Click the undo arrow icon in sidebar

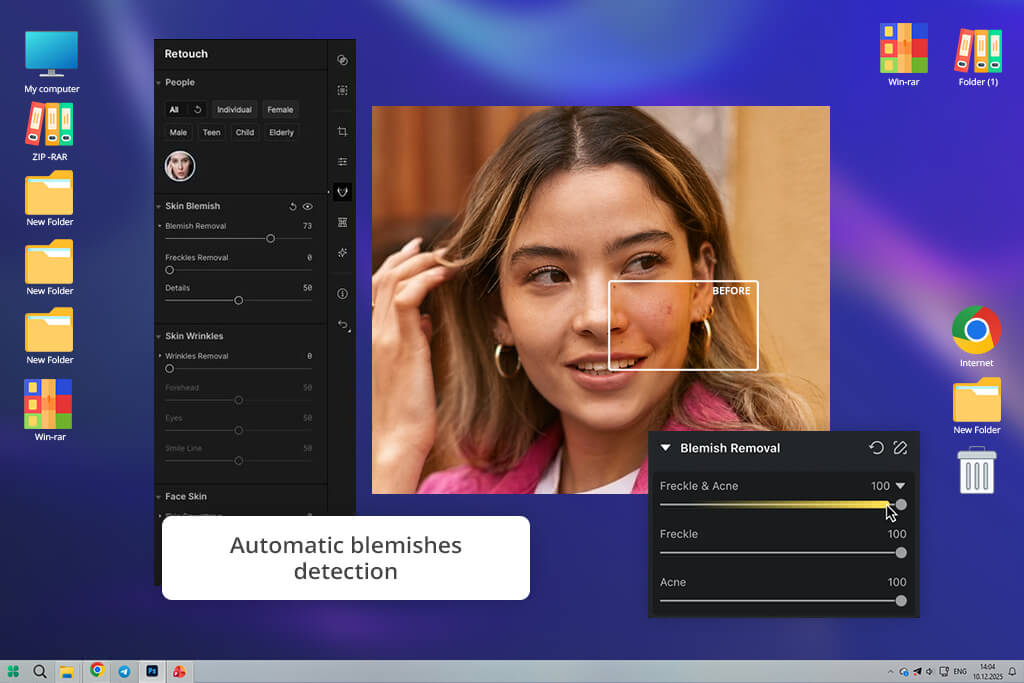click(x=344, y=325)
